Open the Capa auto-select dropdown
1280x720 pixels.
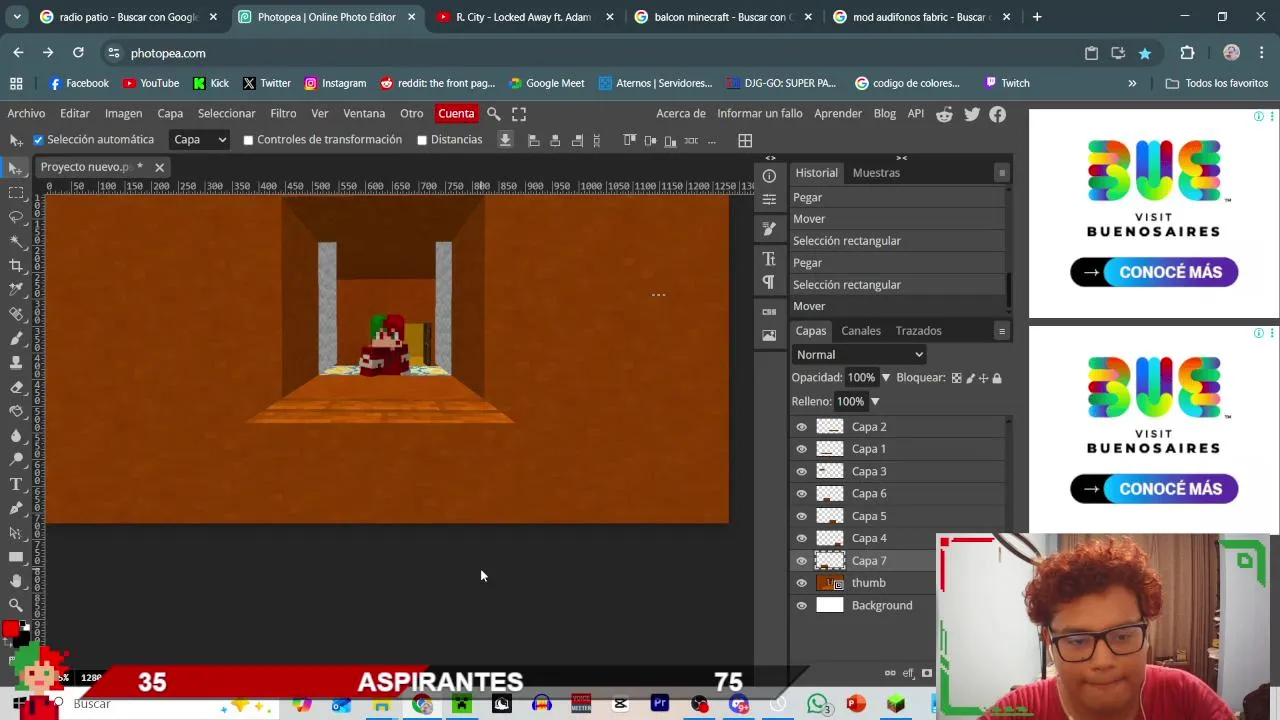[199, 140]
